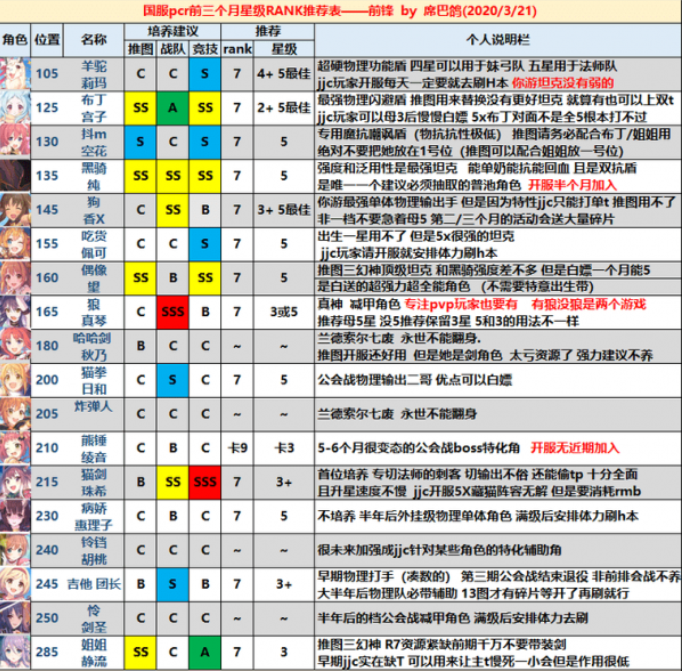Select the dark avatar of 135 黑骑 纯

15,176
